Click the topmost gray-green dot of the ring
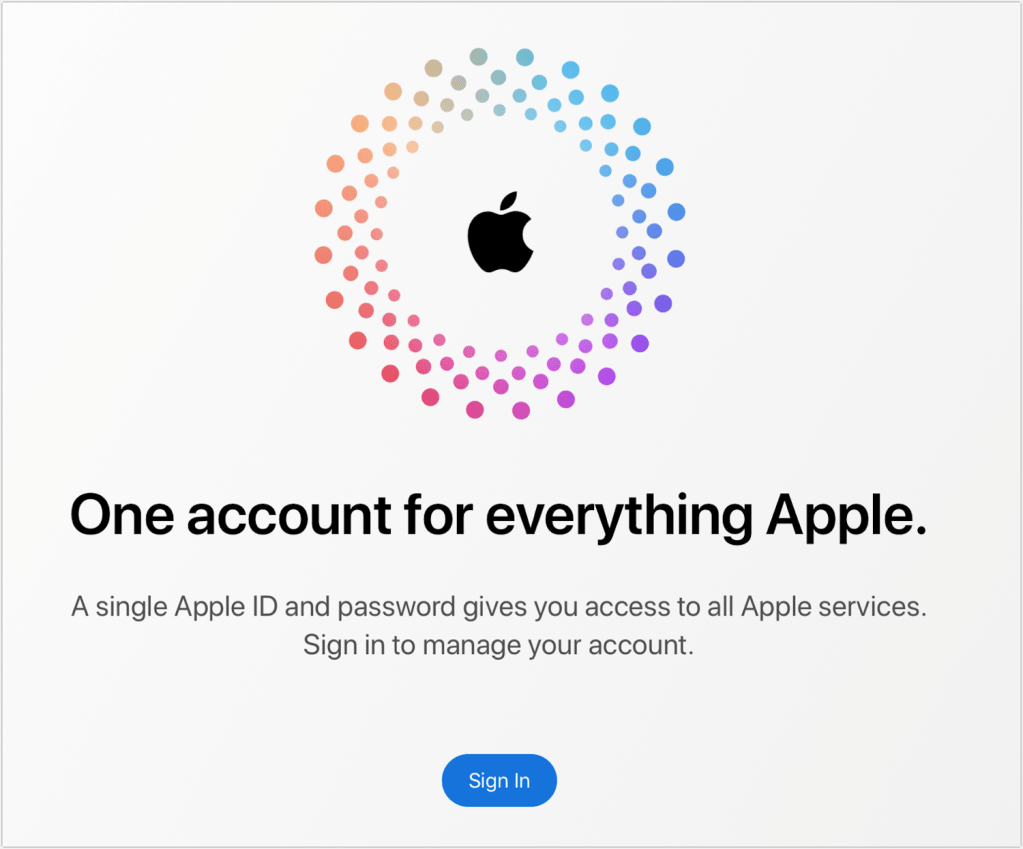 (479, 56)
